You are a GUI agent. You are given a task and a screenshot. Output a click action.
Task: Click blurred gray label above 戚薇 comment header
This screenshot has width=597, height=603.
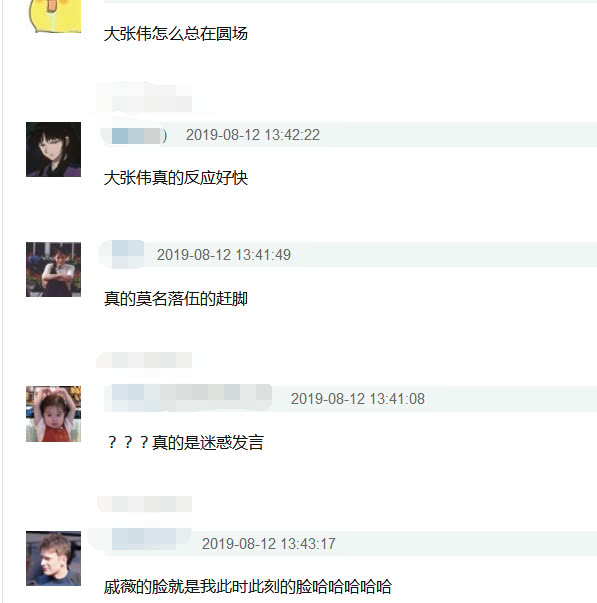pyautogui.click(x=145, y=504)
